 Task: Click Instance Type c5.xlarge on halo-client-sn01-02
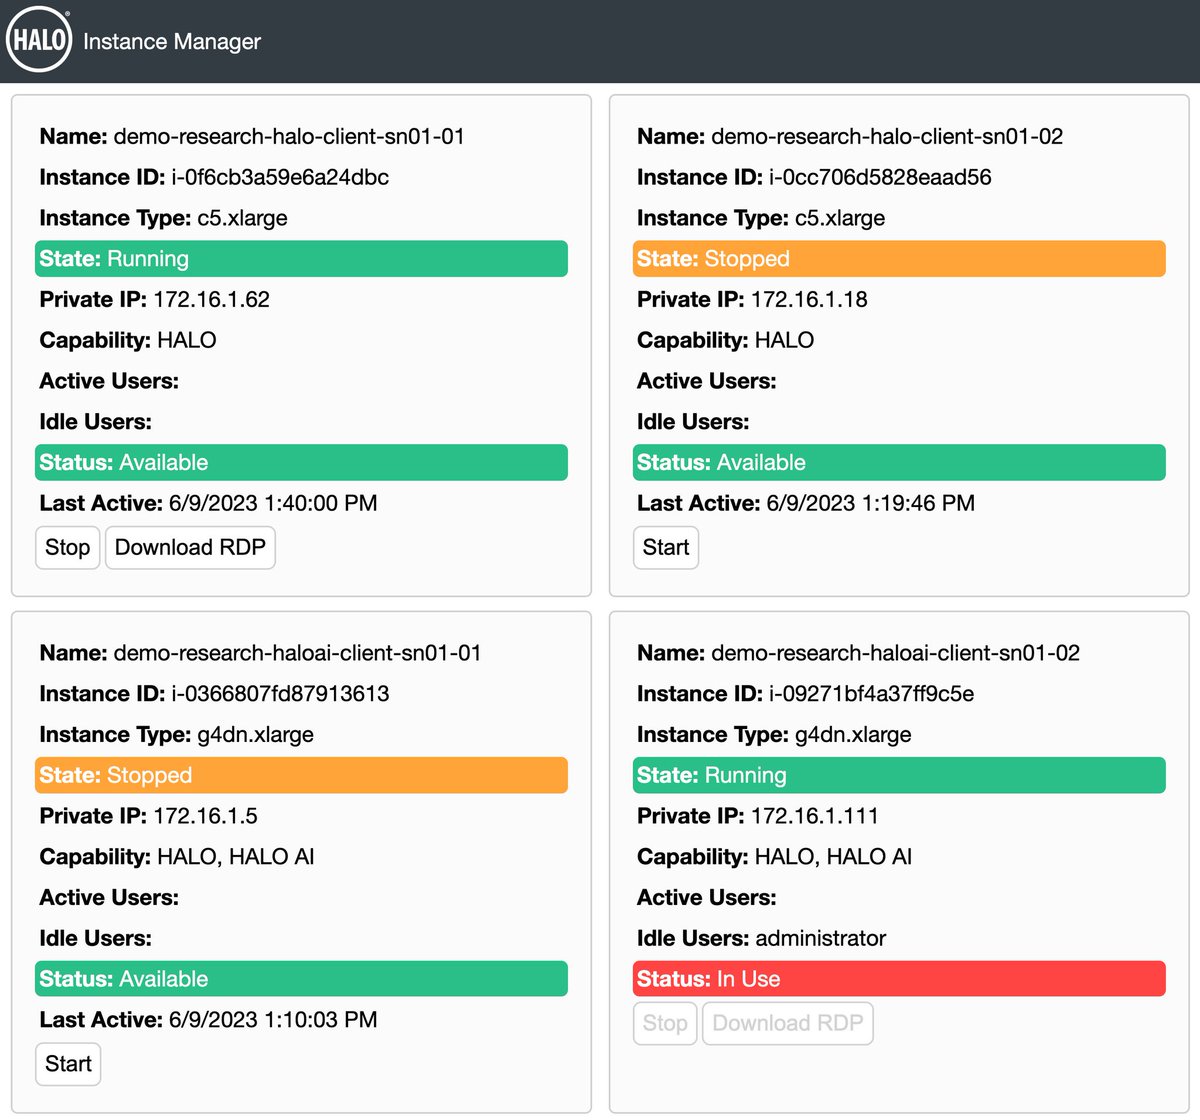tap(761, 219)
